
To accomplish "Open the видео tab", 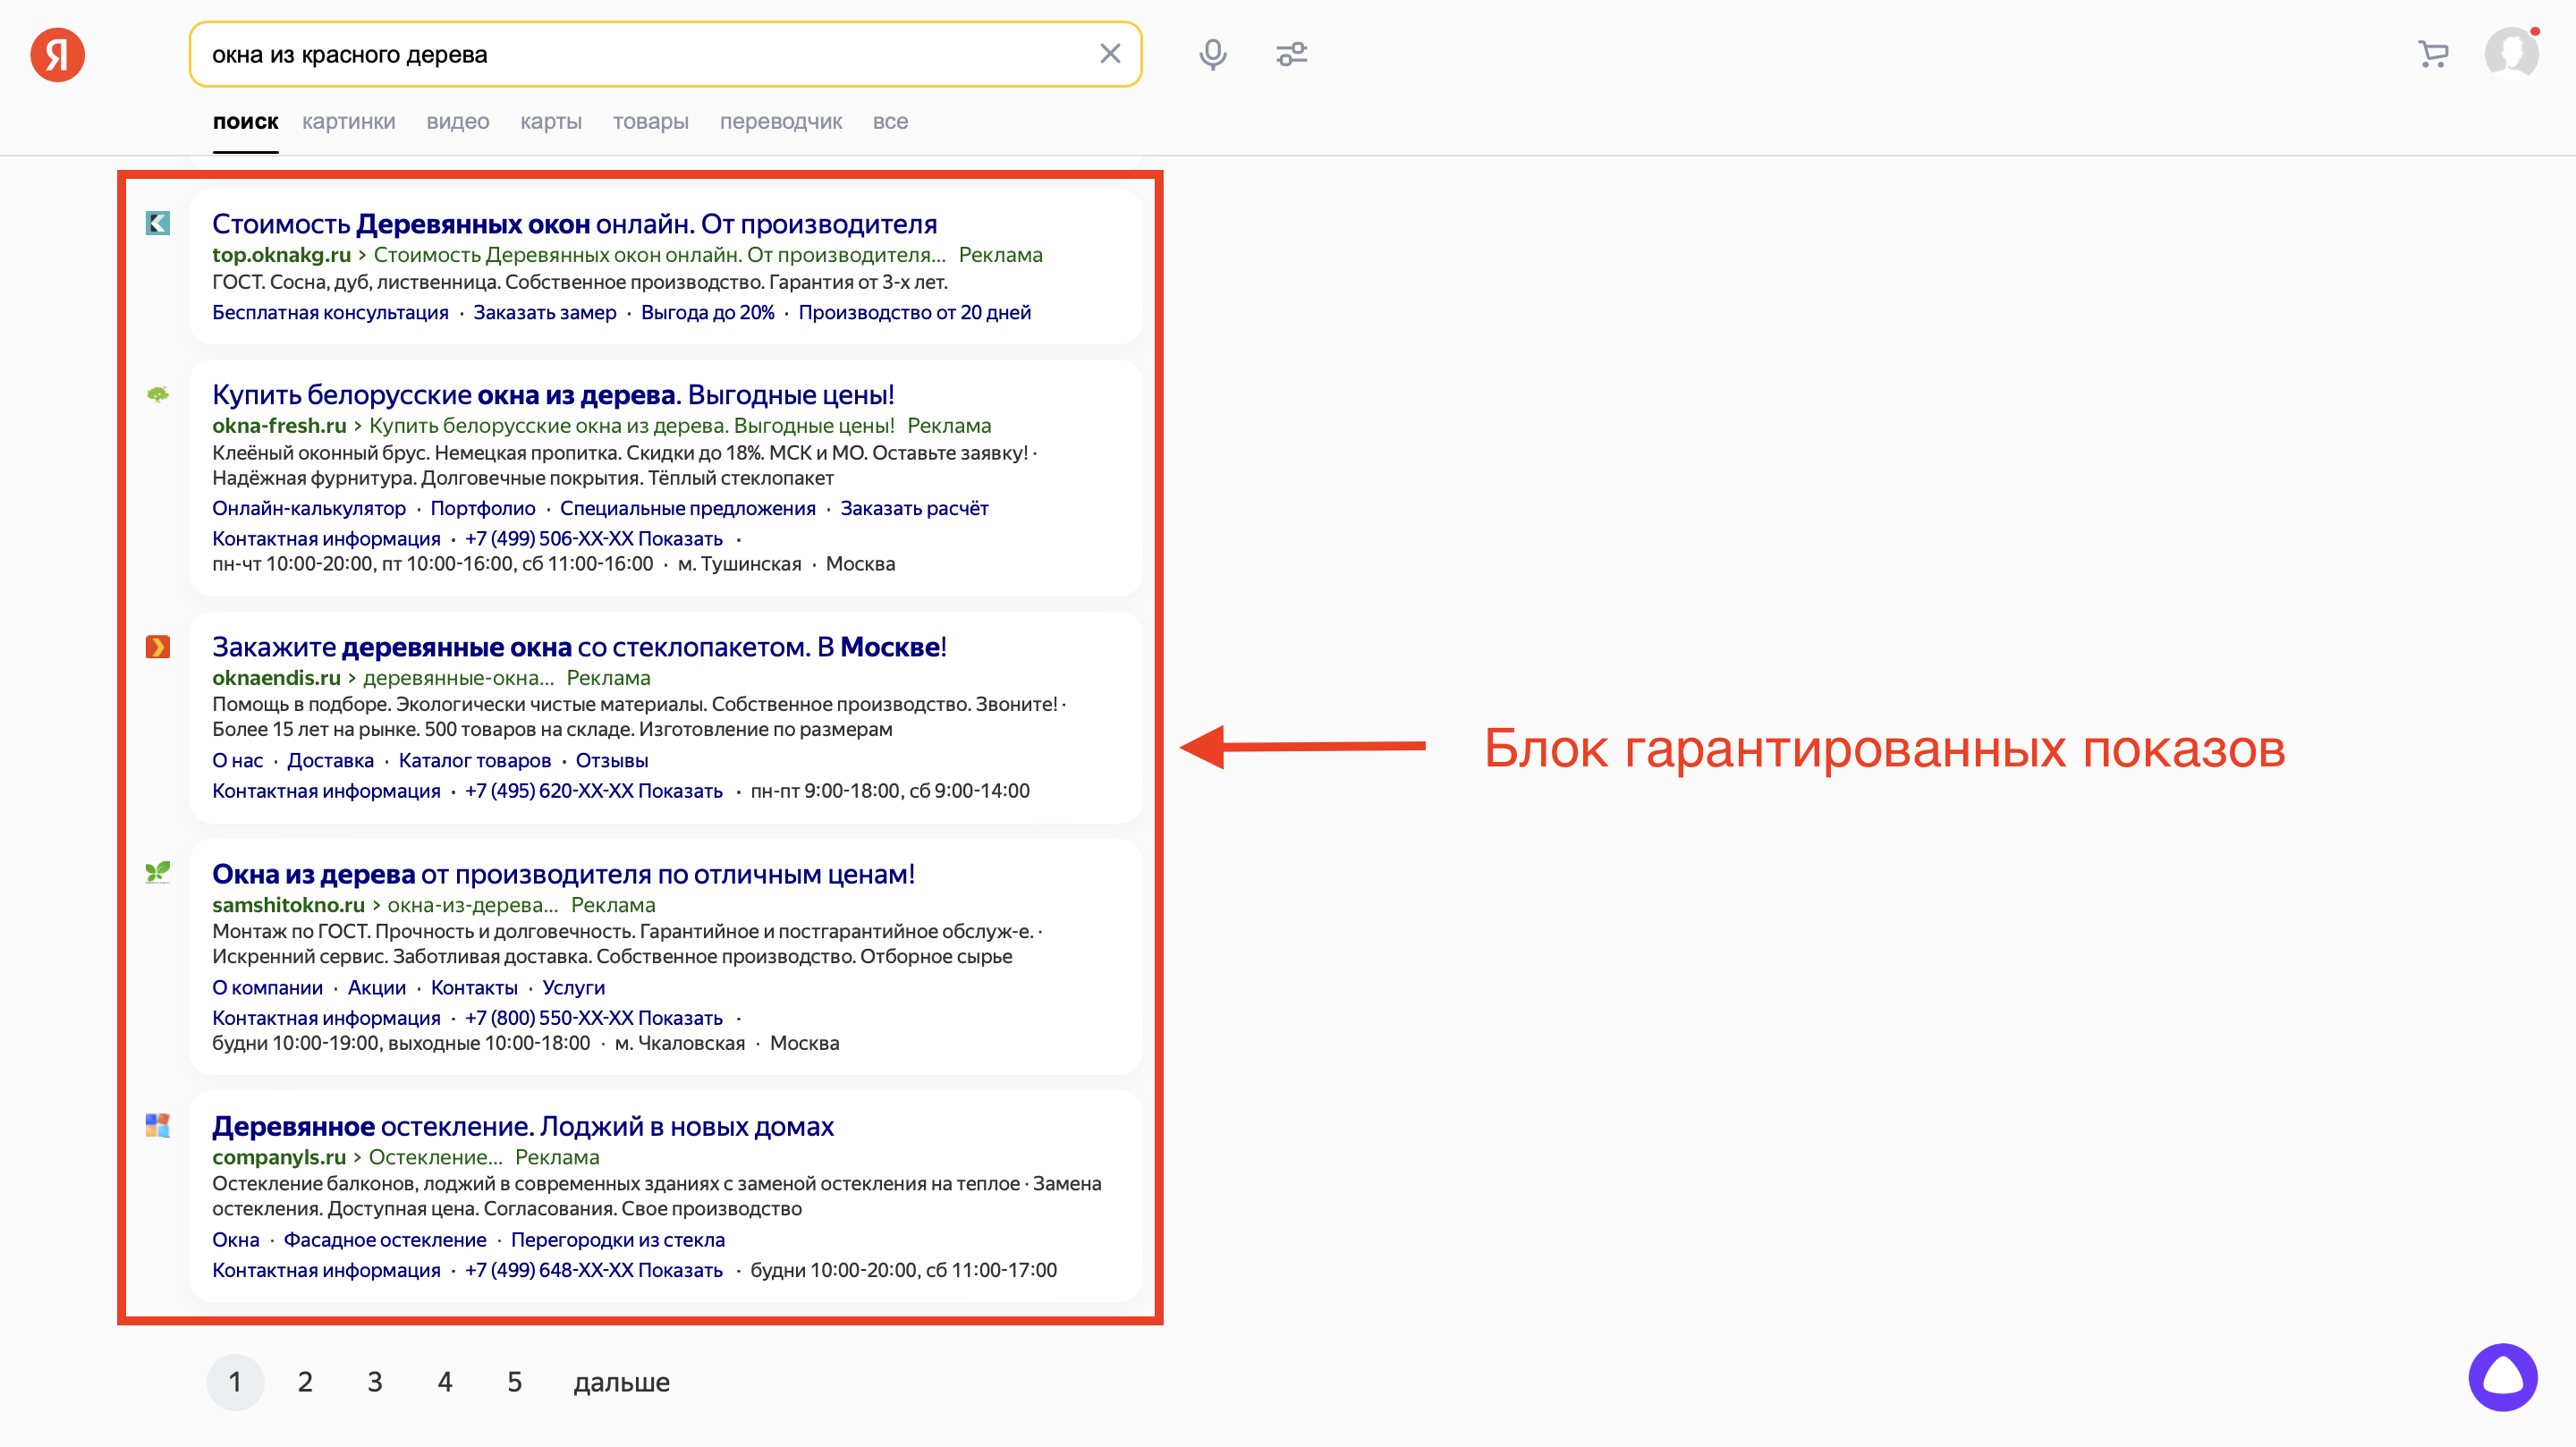I will point(458,121).
